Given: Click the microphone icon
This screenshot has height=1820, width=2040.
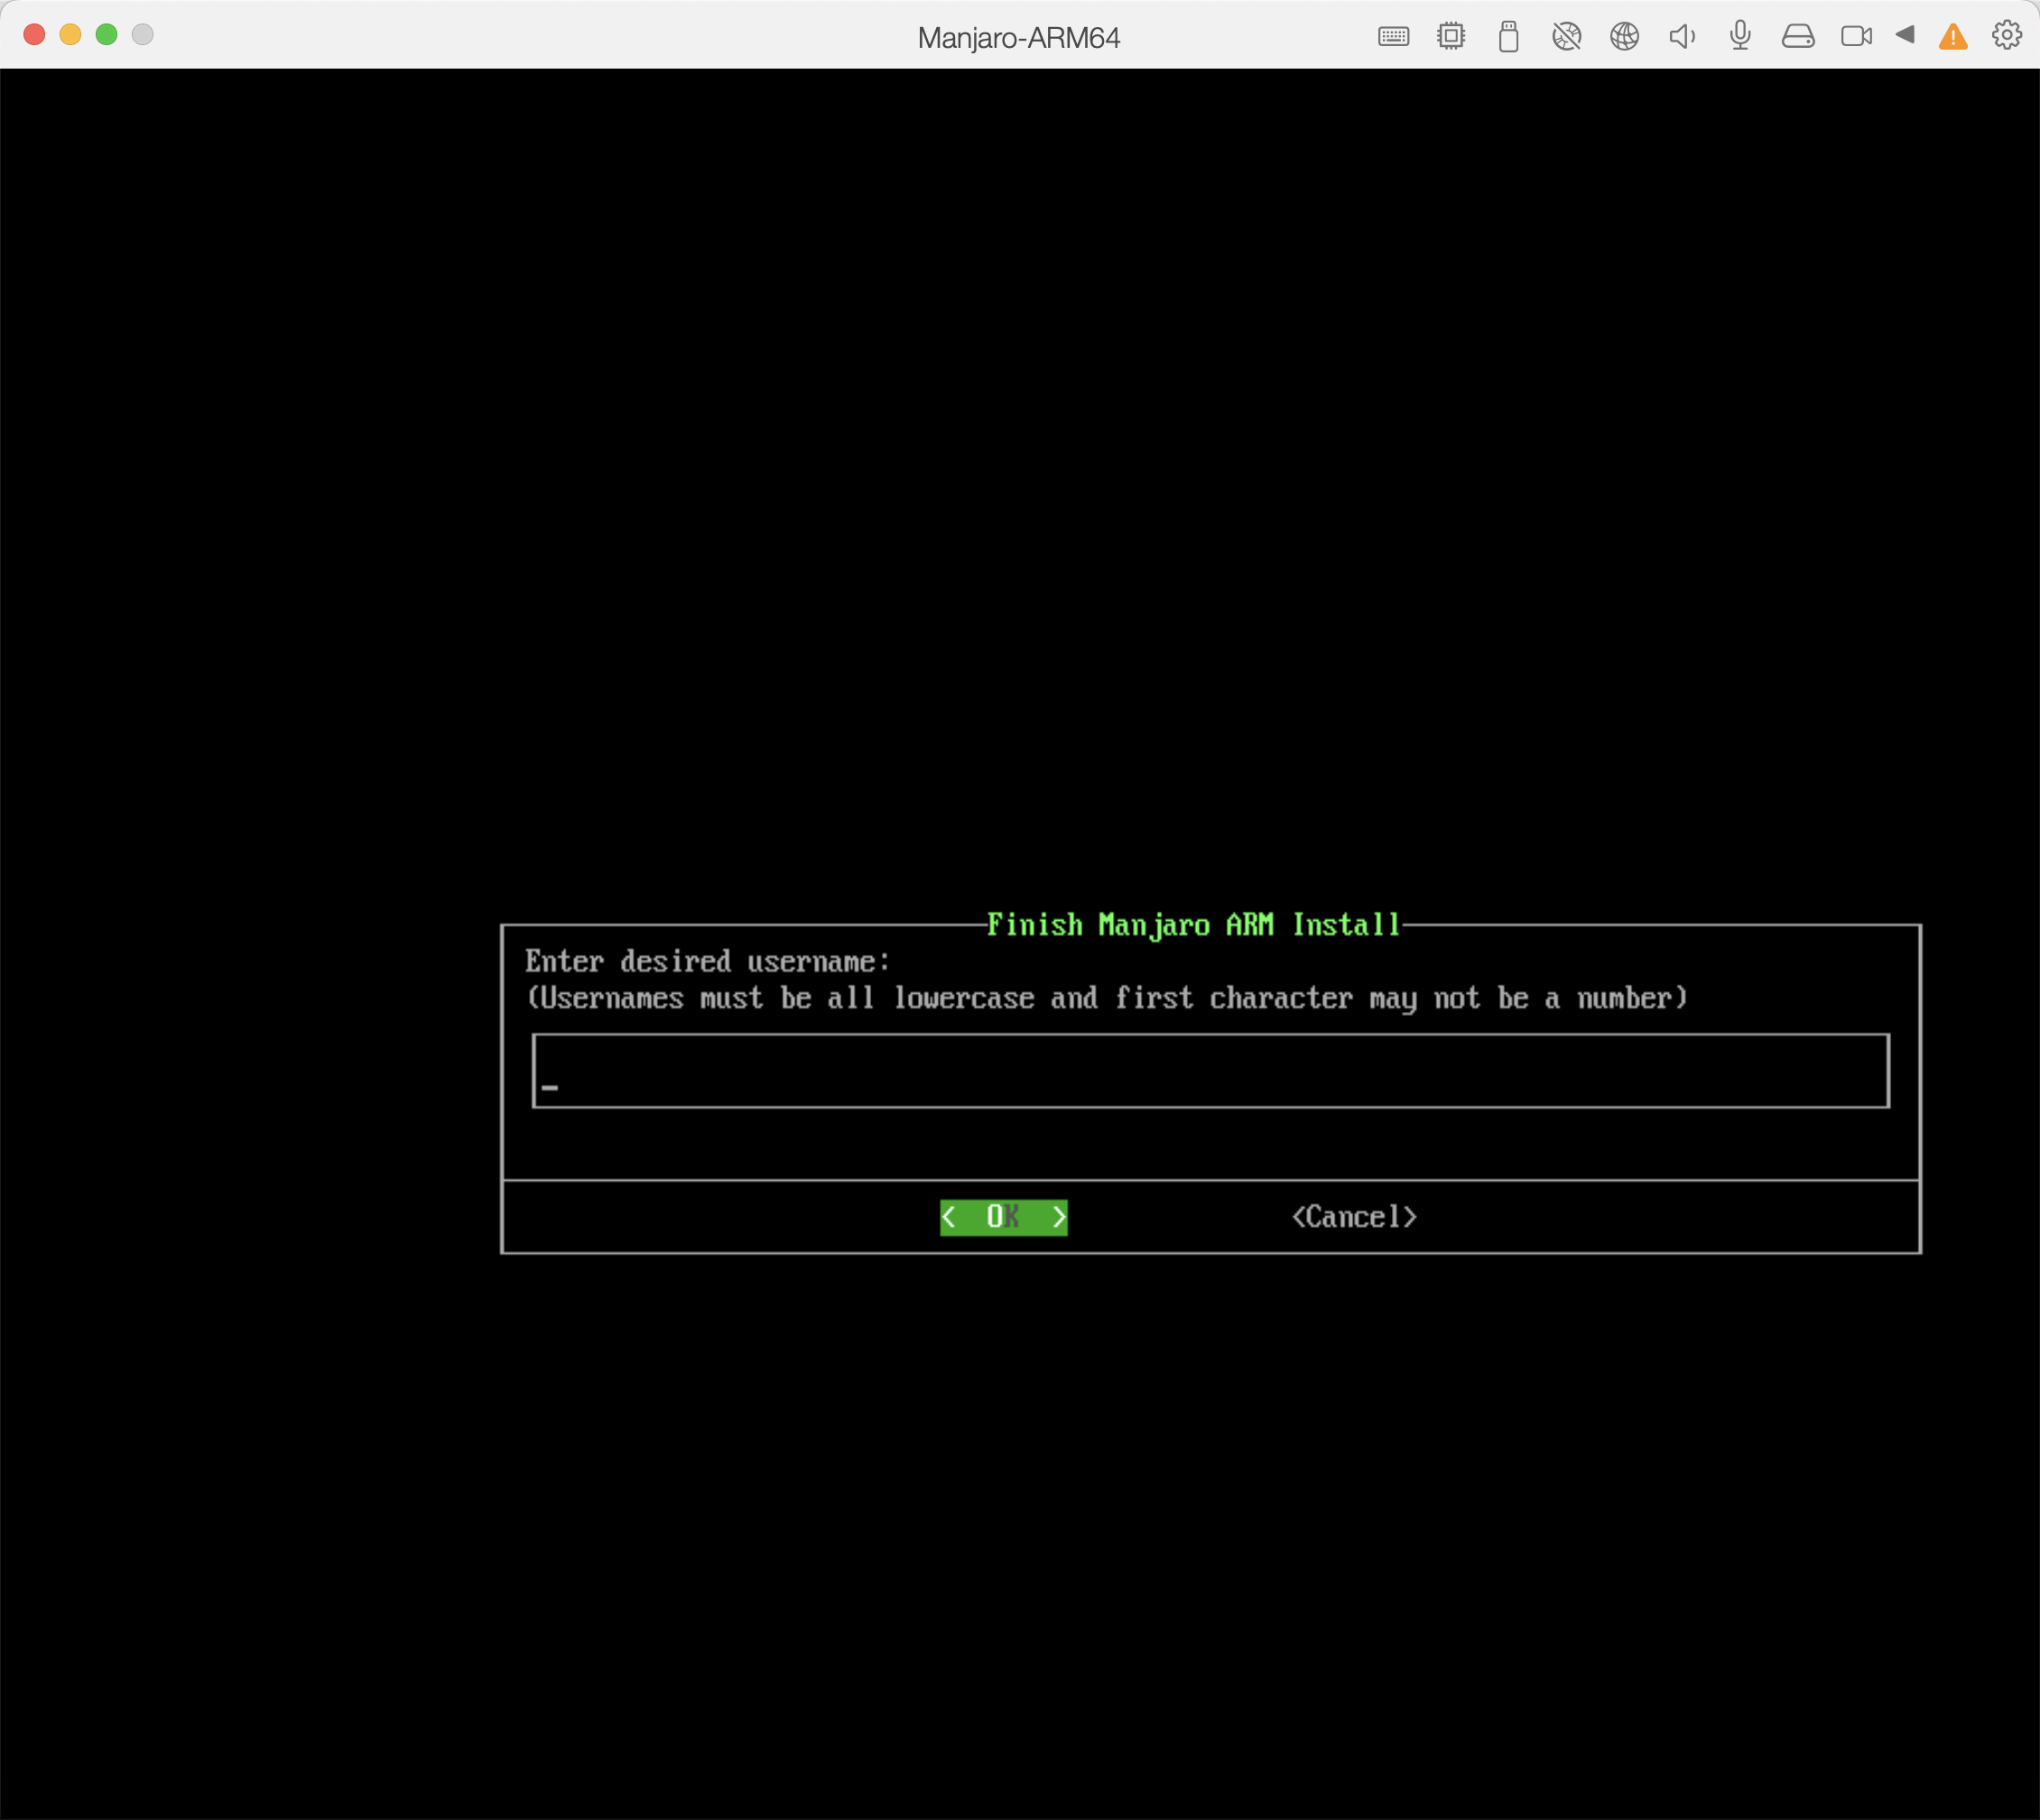Looking at the screenshot, I should [x=1740, y=36].
